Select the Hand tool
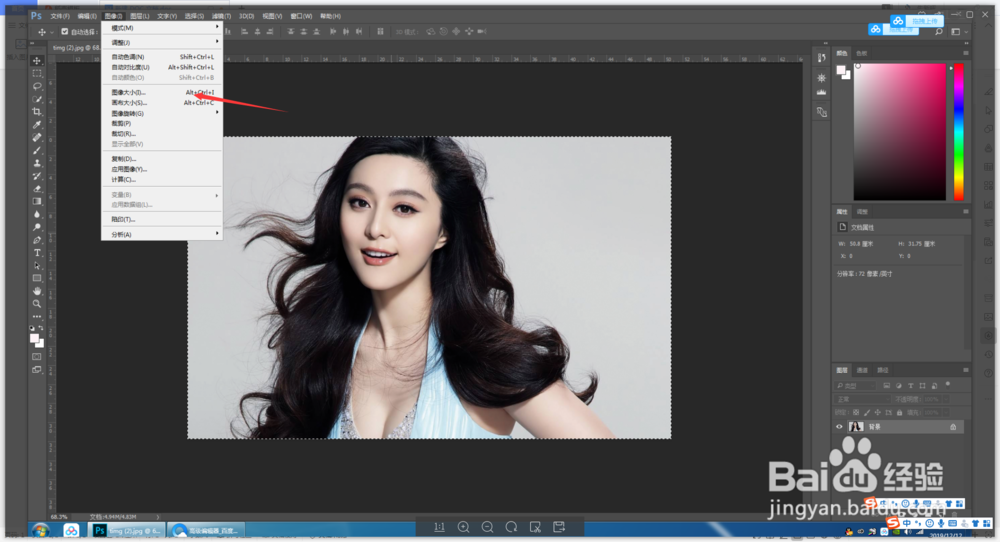 37,291
